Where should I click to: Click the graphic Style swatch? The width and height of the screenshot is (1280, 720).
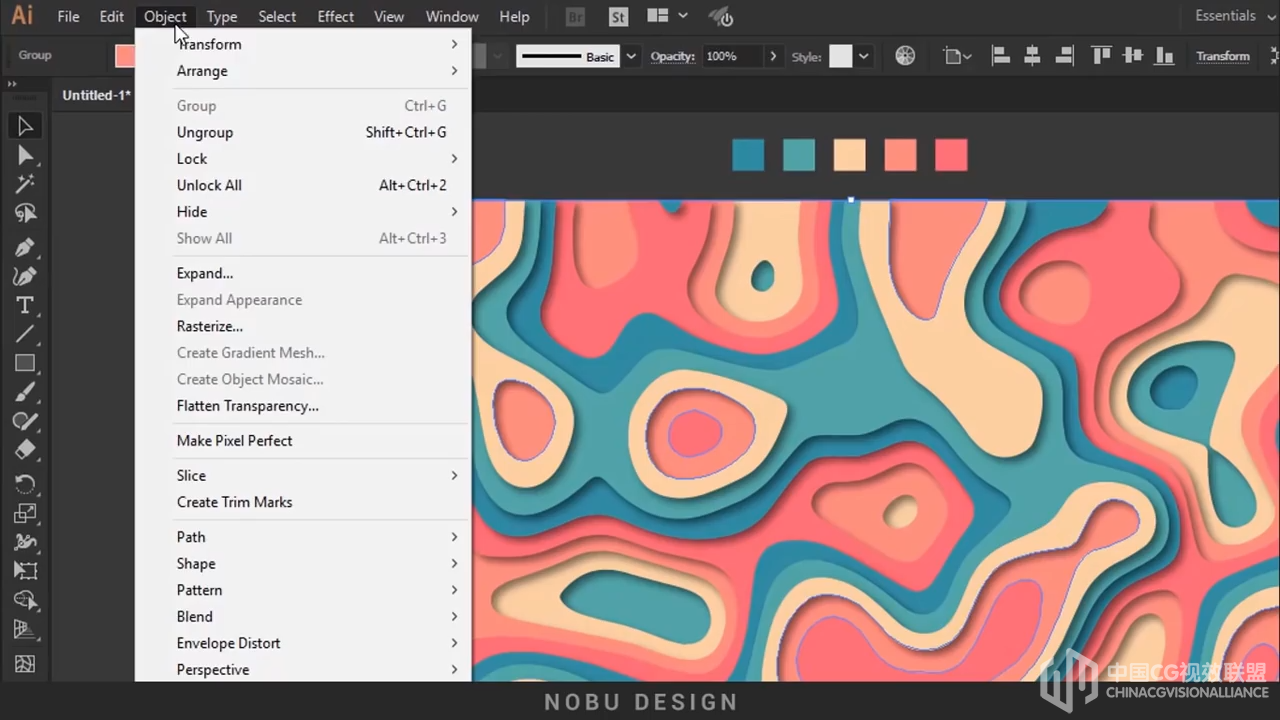coord(841,57)
